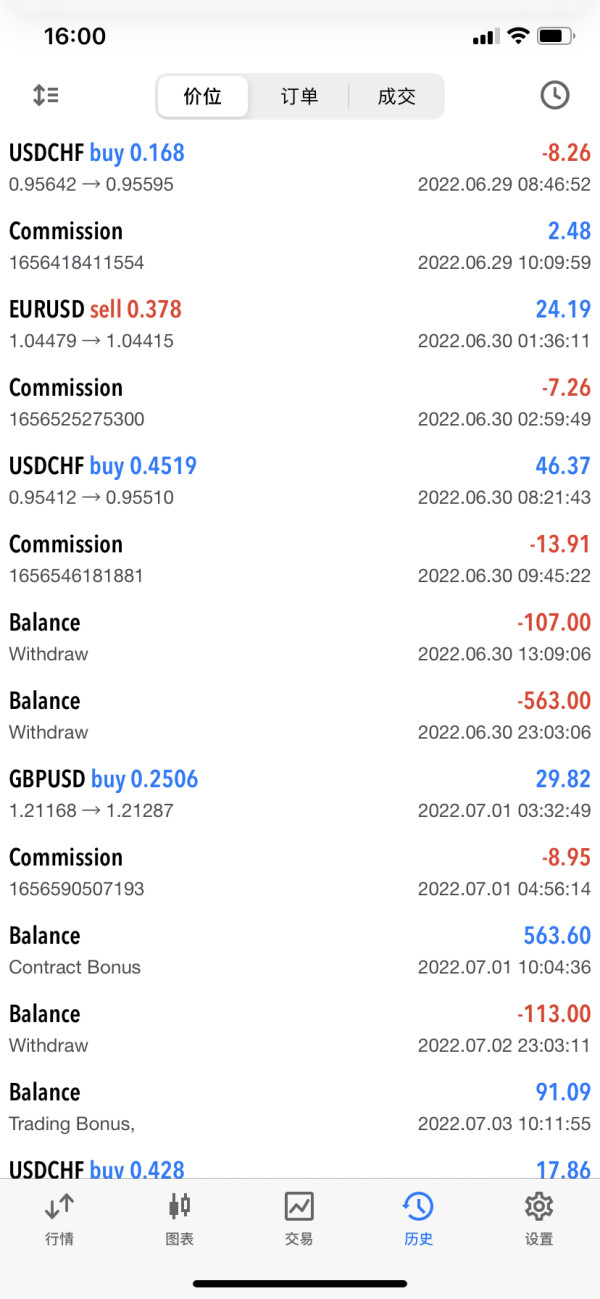600x1299 pixels.
Task: Select the USDCHF buy 0.168 row
Action: pyautogui.click(x=300, y=168)
